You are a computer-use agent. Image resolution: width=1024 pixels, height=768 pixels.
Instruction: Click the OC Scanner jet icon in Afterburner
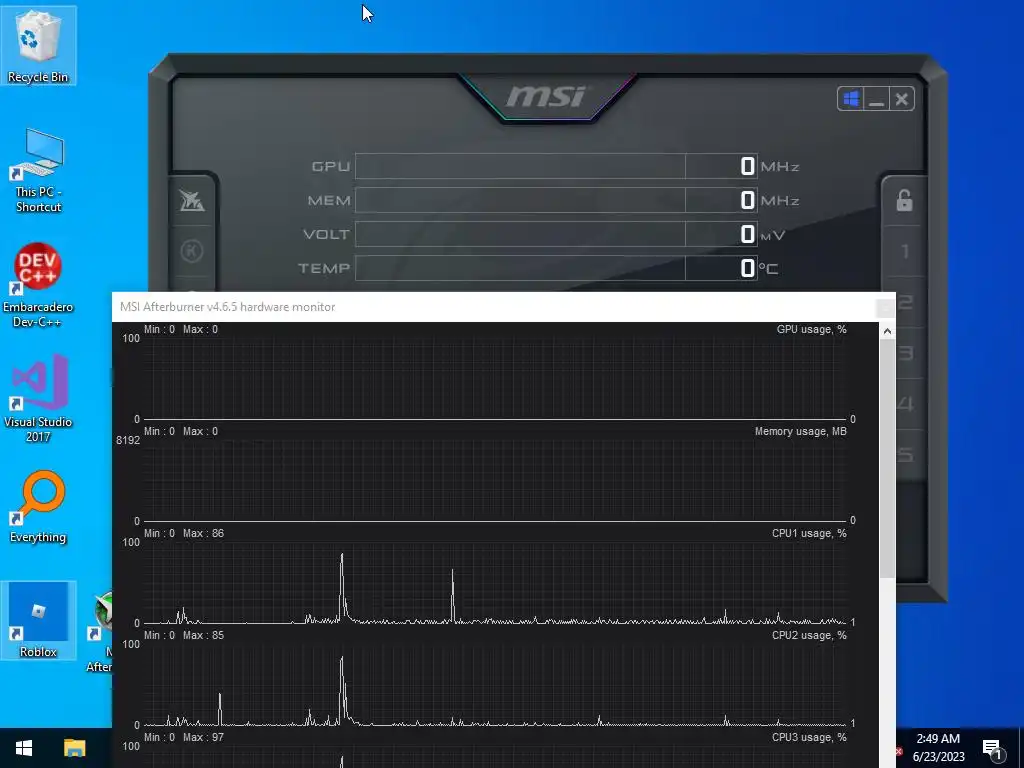coord(192,200)
